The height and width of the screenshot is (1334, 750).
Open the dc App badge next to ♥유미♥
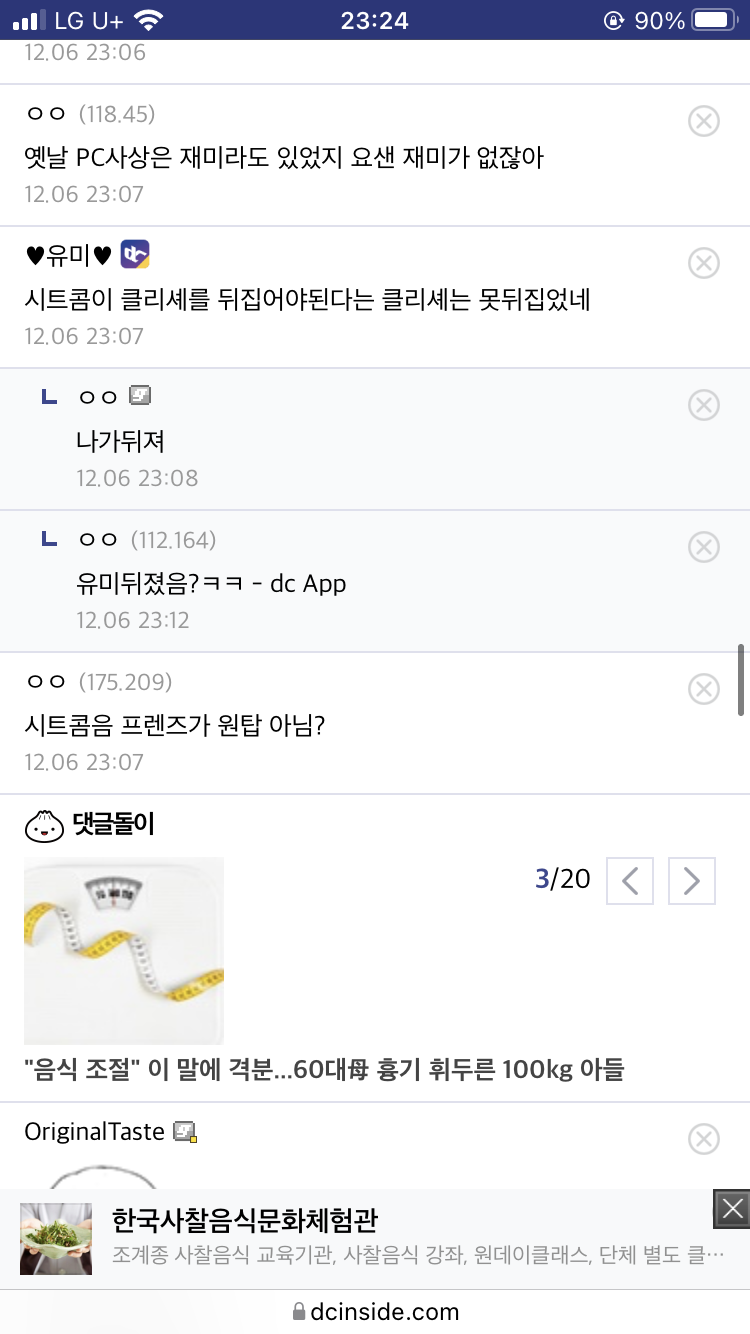135,255
